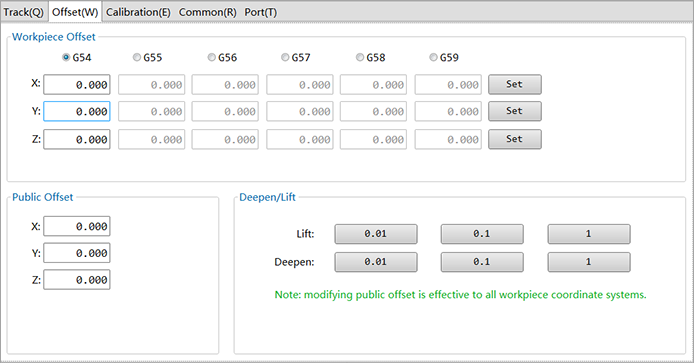Click the G59 Y offset field
This screenshot has width=694, height=363.
coord(448,112)
